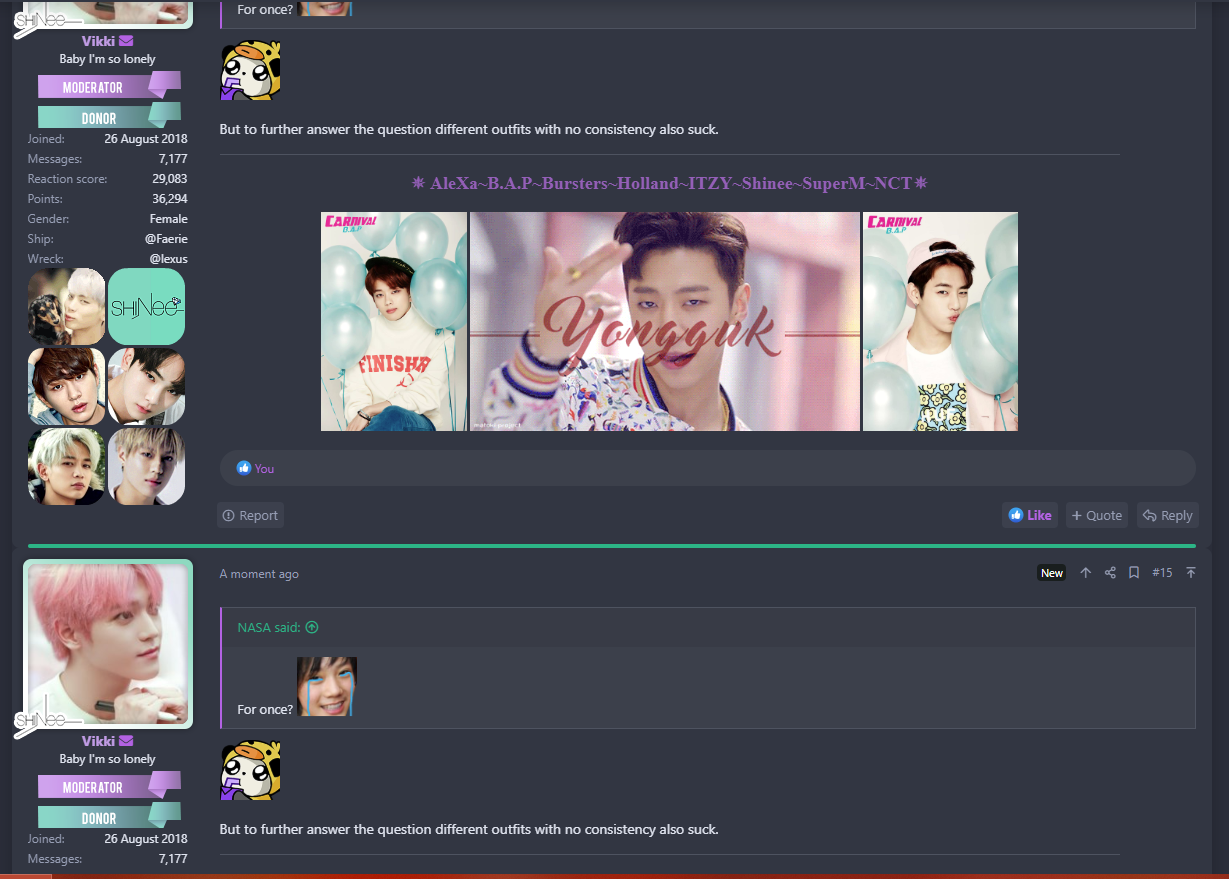Click the DONOR badge above Reaction score stats

[109, 117]
